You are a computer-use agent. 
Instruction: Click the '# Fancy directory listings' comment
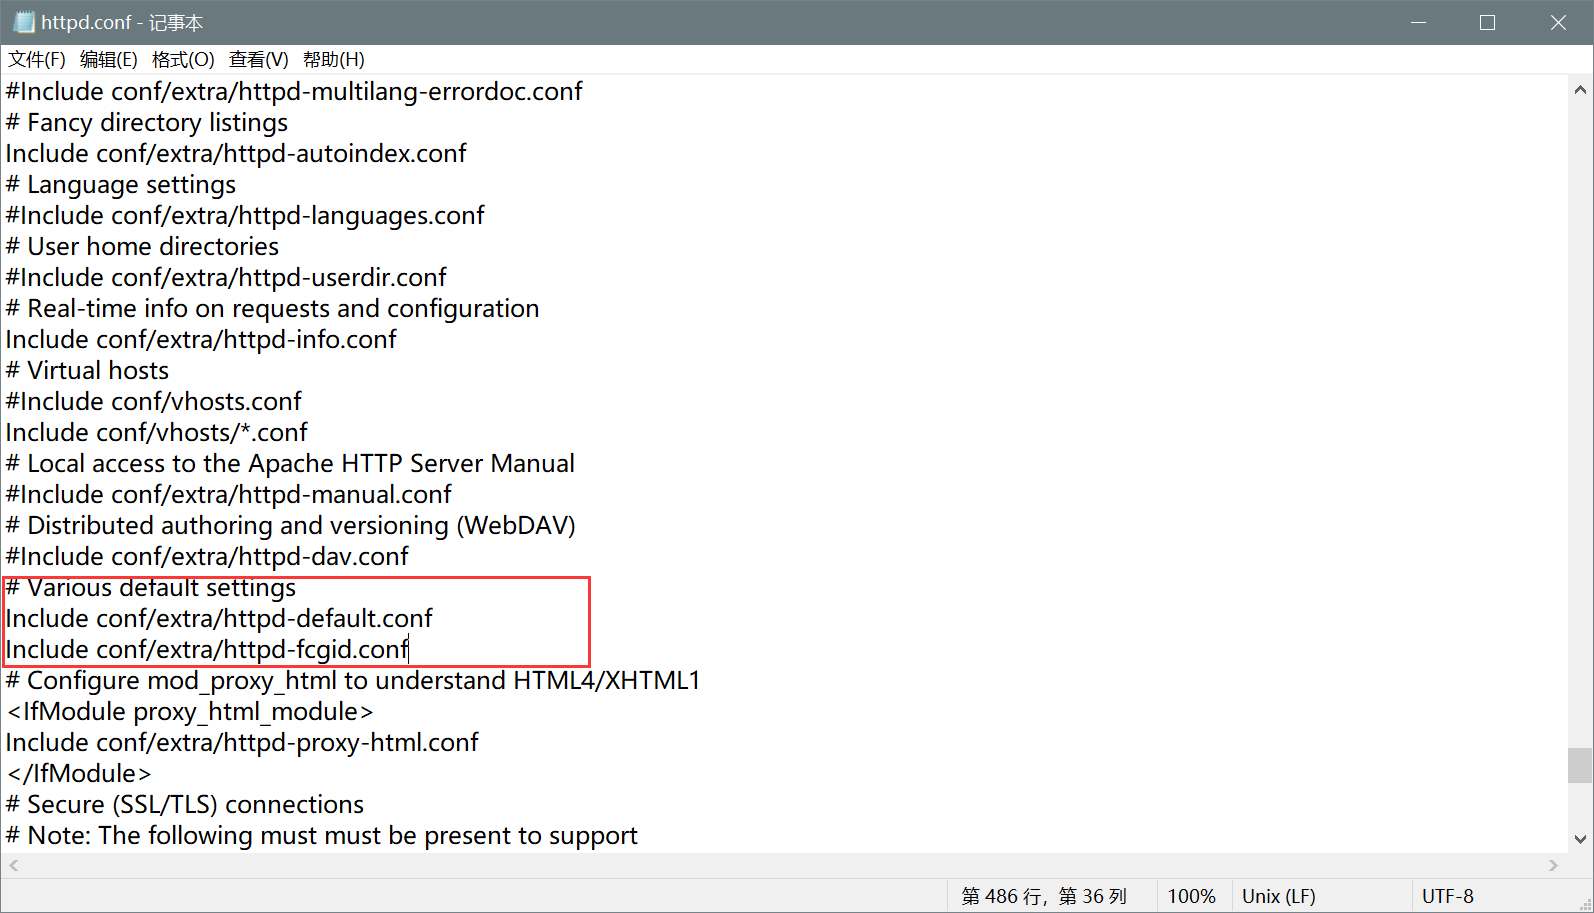[147, 123]
